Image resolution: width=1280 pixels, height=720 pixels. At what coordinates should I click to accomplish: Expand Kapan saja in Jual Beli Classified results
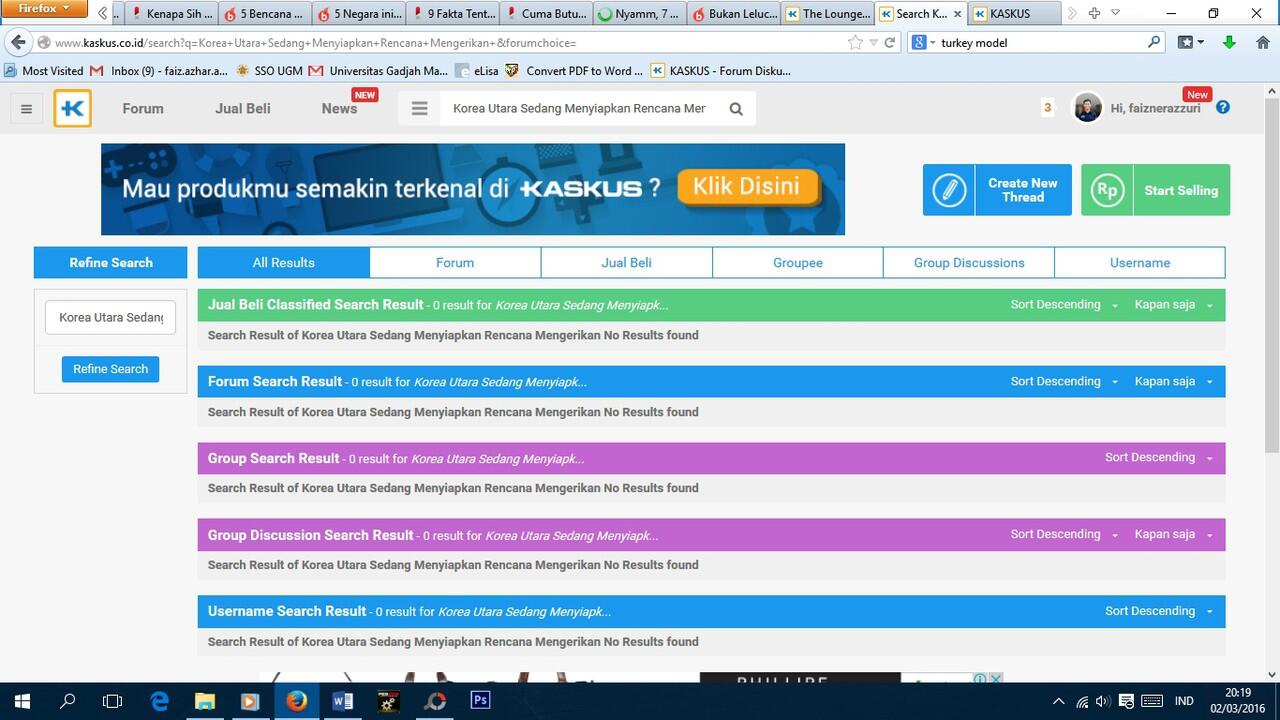pos(1174,305)
